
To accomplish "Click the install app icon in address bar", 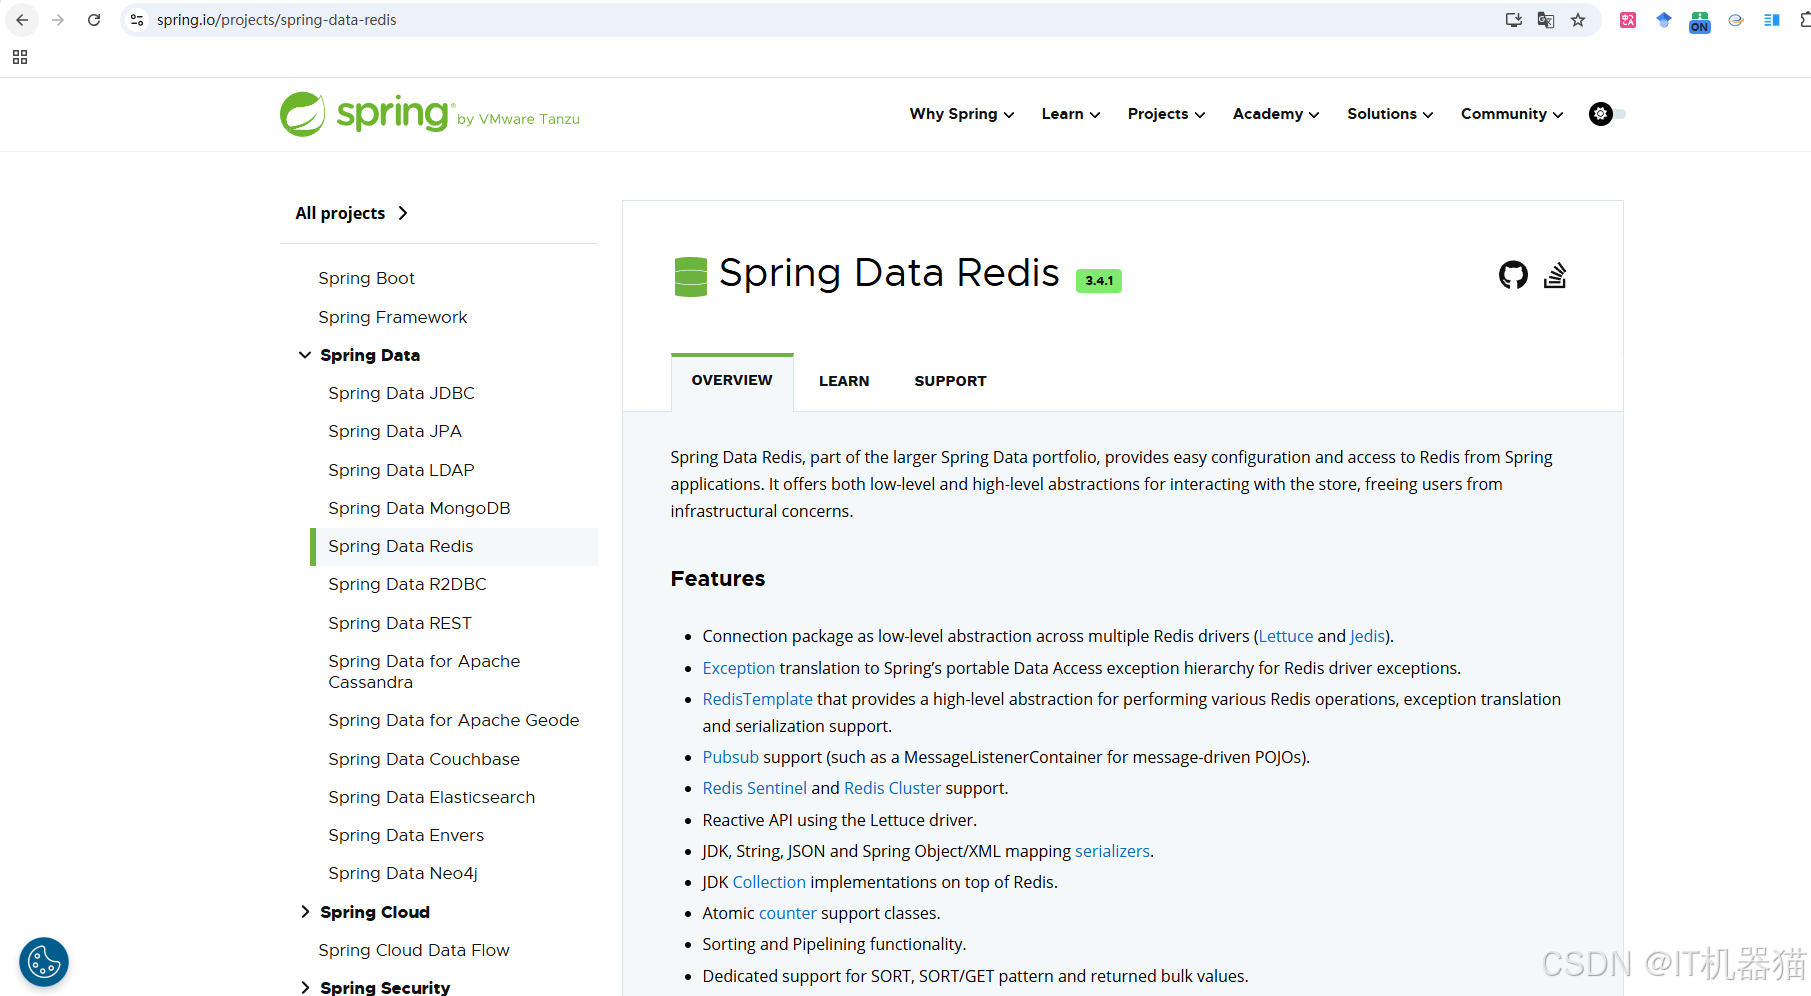I will coord(1514,20).
